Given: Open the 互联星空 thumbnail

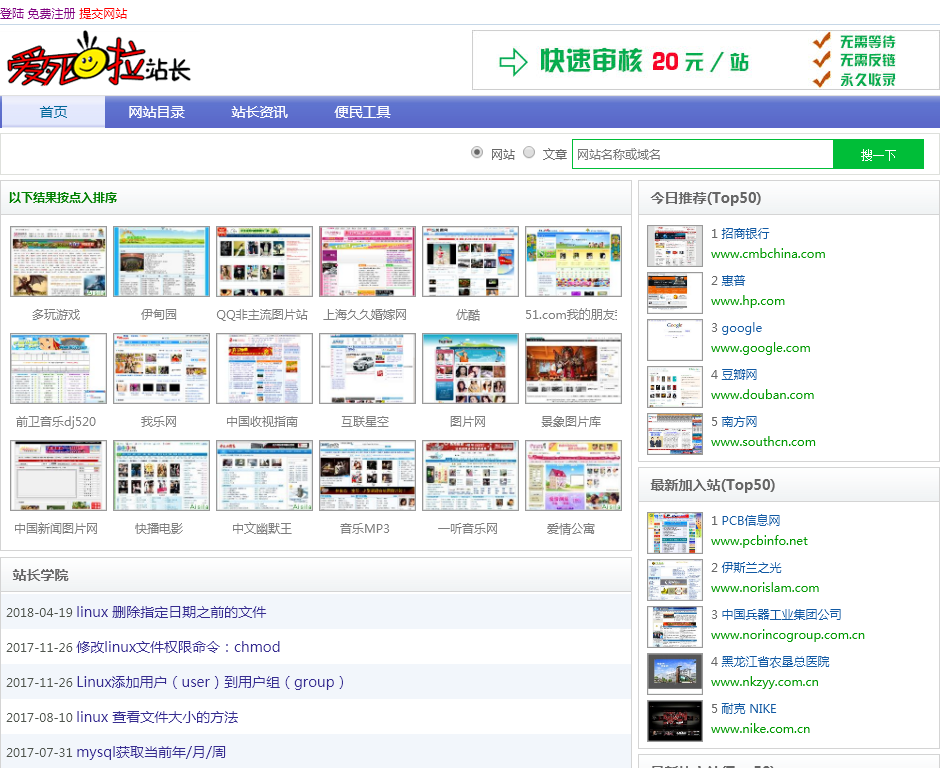Looking at the screenshot, I should (x=367, y=368).
